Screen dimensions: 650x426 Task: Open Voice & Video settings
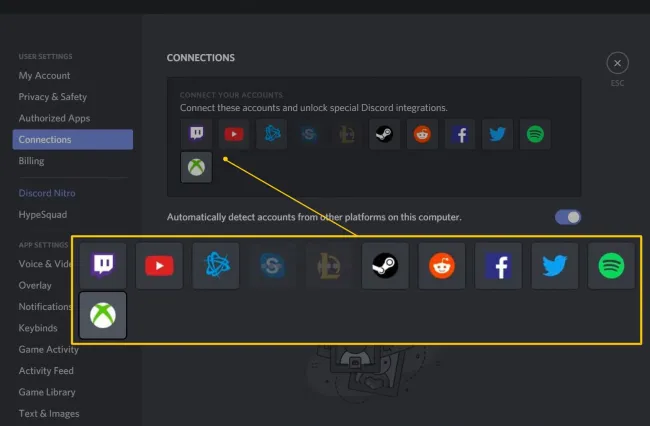click(x=46, y=264)
